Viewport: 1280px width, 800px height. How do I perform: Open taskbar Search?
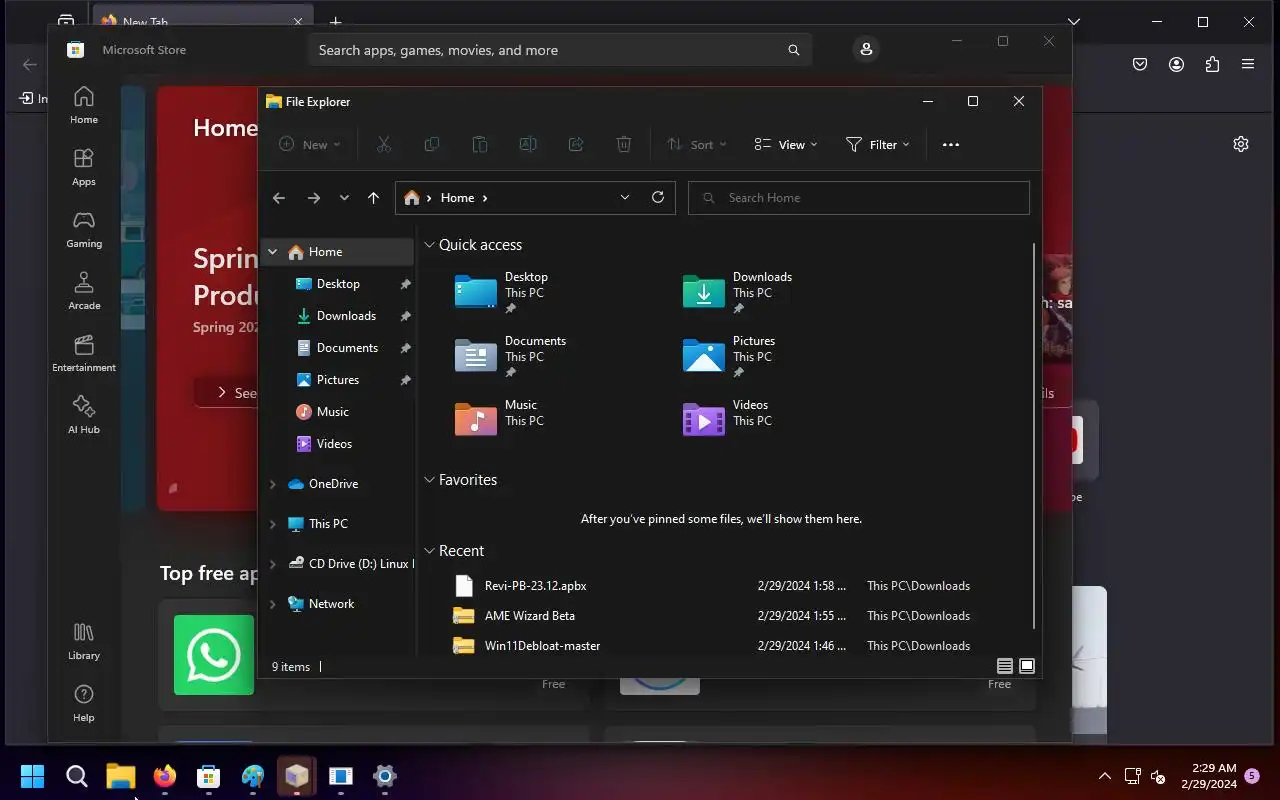tap(77, 776)
